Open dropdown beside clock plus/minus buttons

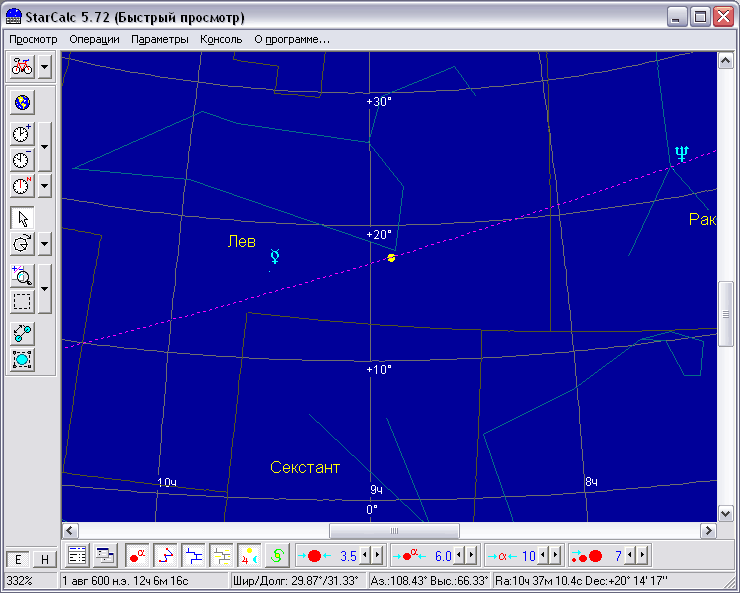44,147
